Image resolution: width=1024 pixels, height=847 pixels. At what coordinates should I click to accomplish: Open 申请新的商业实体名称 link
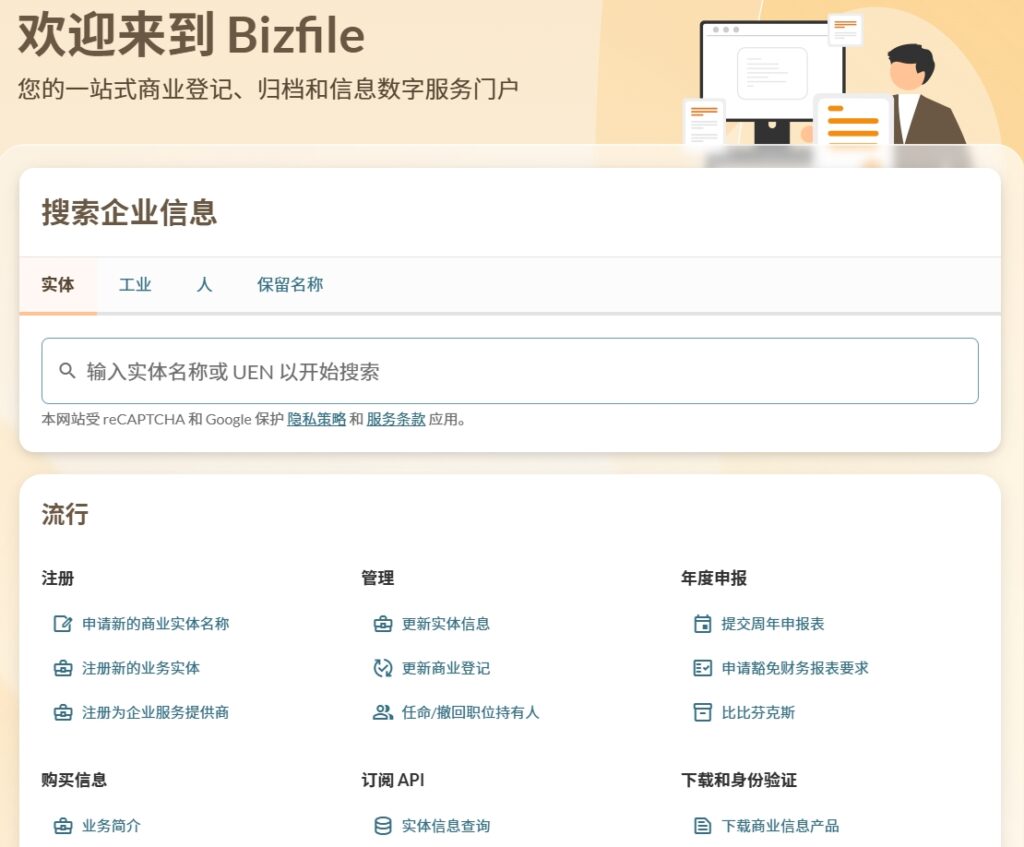tap(155, 624)
